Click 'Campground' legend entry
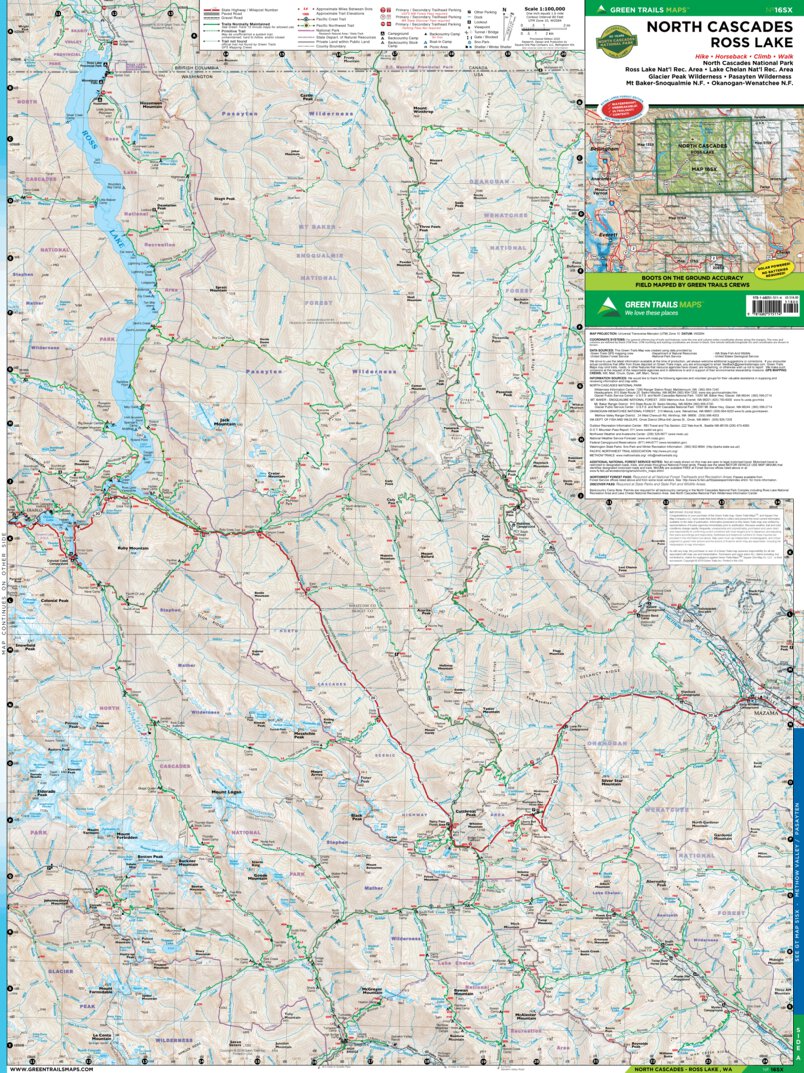Image resolution: width=804 pixels, height=1073 pixels. click(x=398, y=33)
